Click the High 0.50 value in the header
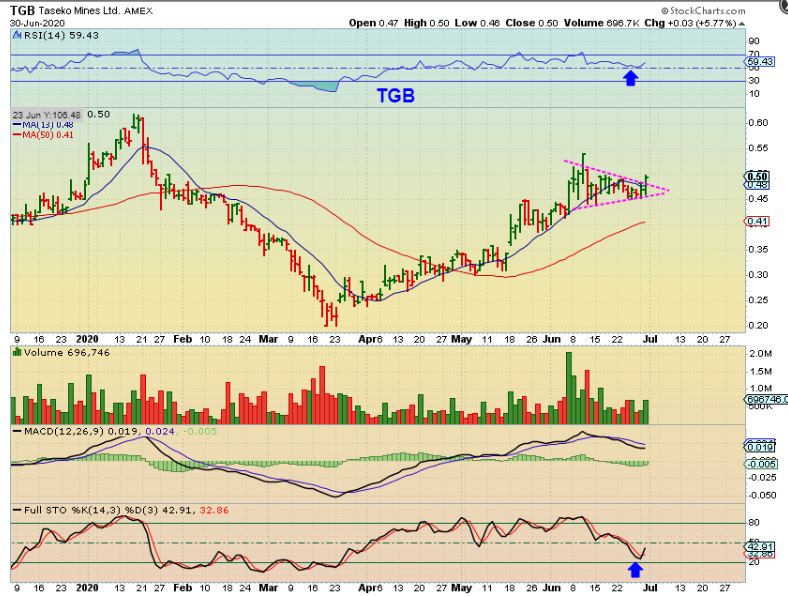 point(426,23)
